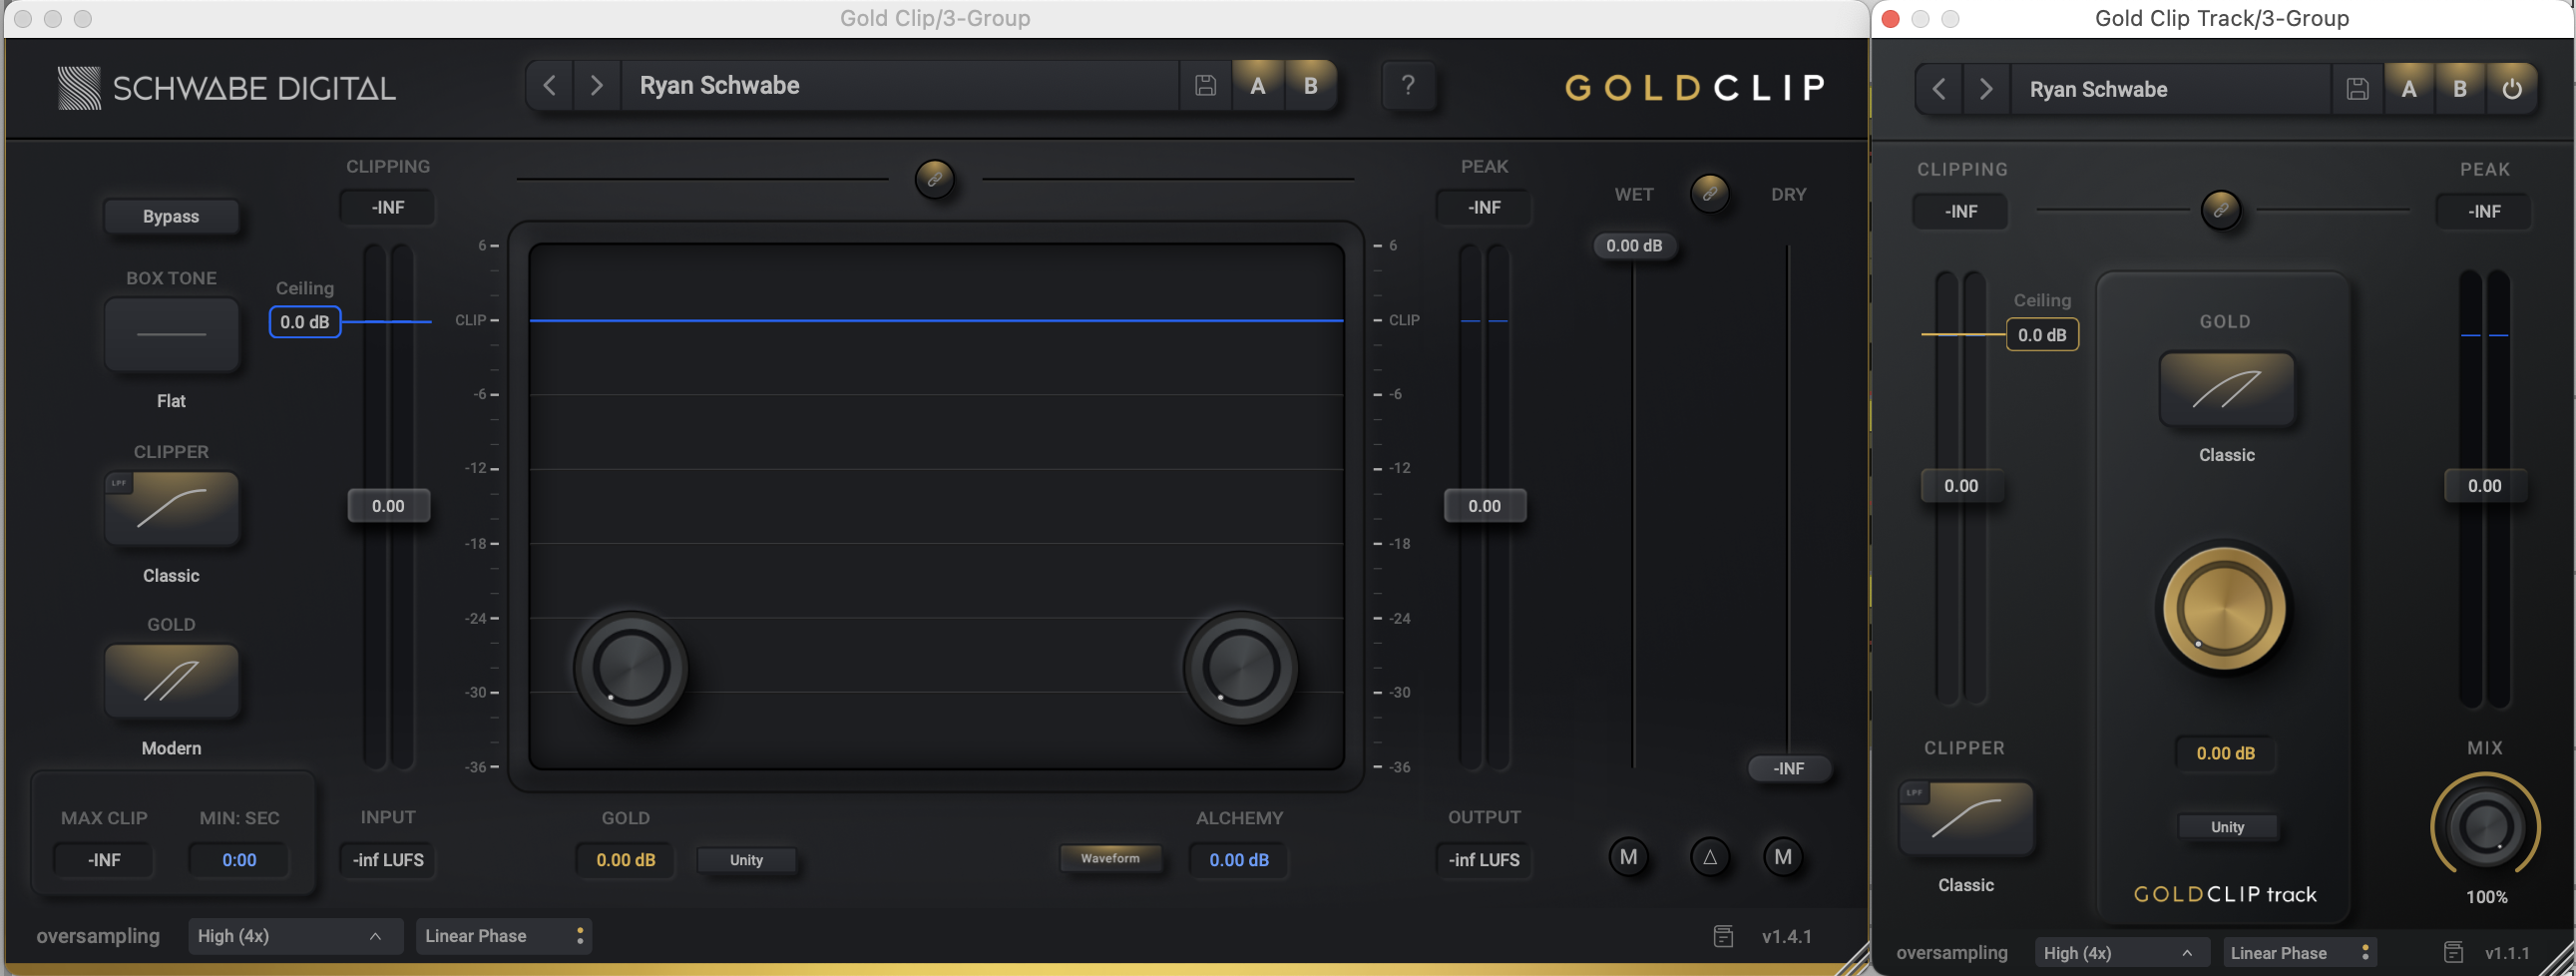This screenshot has height=976, width=2576.
Task: Mute the wet signal with the M button
Action: click(x=1628, y=857)
